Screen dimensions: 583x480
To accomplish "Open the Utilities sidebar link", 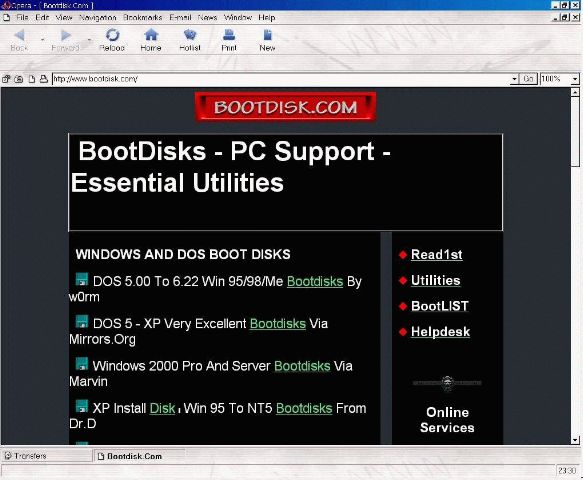I will coord(435,280).
